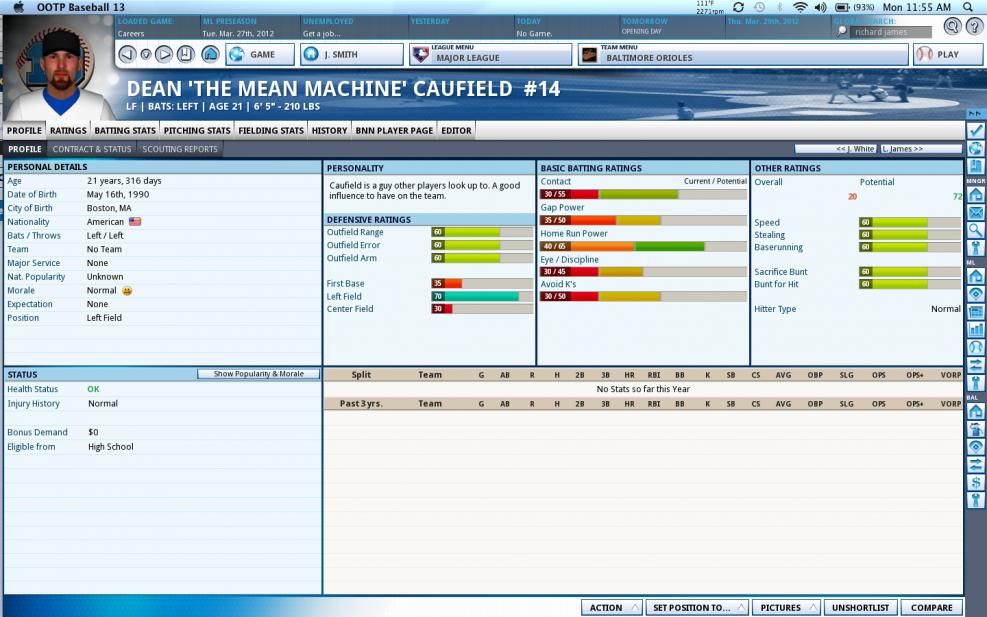This screenshot has height=617, width=987.
Task: Click the MNGR magnifier search icon in sidebar
Action: (976, 230)
